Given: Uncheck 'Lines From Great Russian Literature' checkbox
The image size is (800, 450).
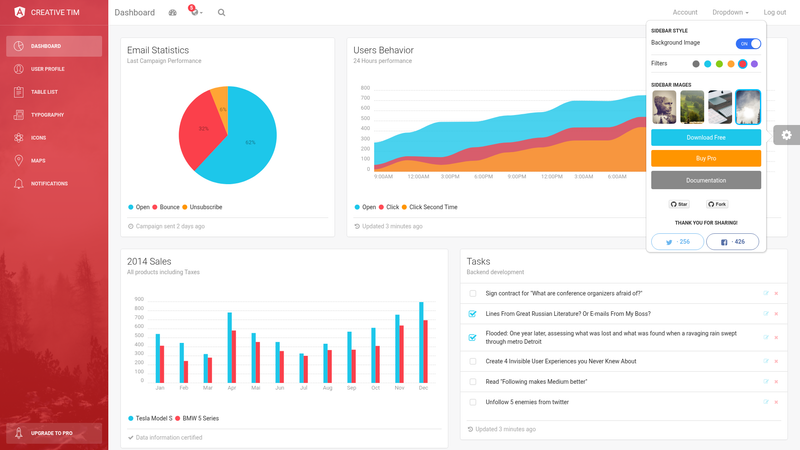Looking at the screenshot, I should (x=472, y=314).
